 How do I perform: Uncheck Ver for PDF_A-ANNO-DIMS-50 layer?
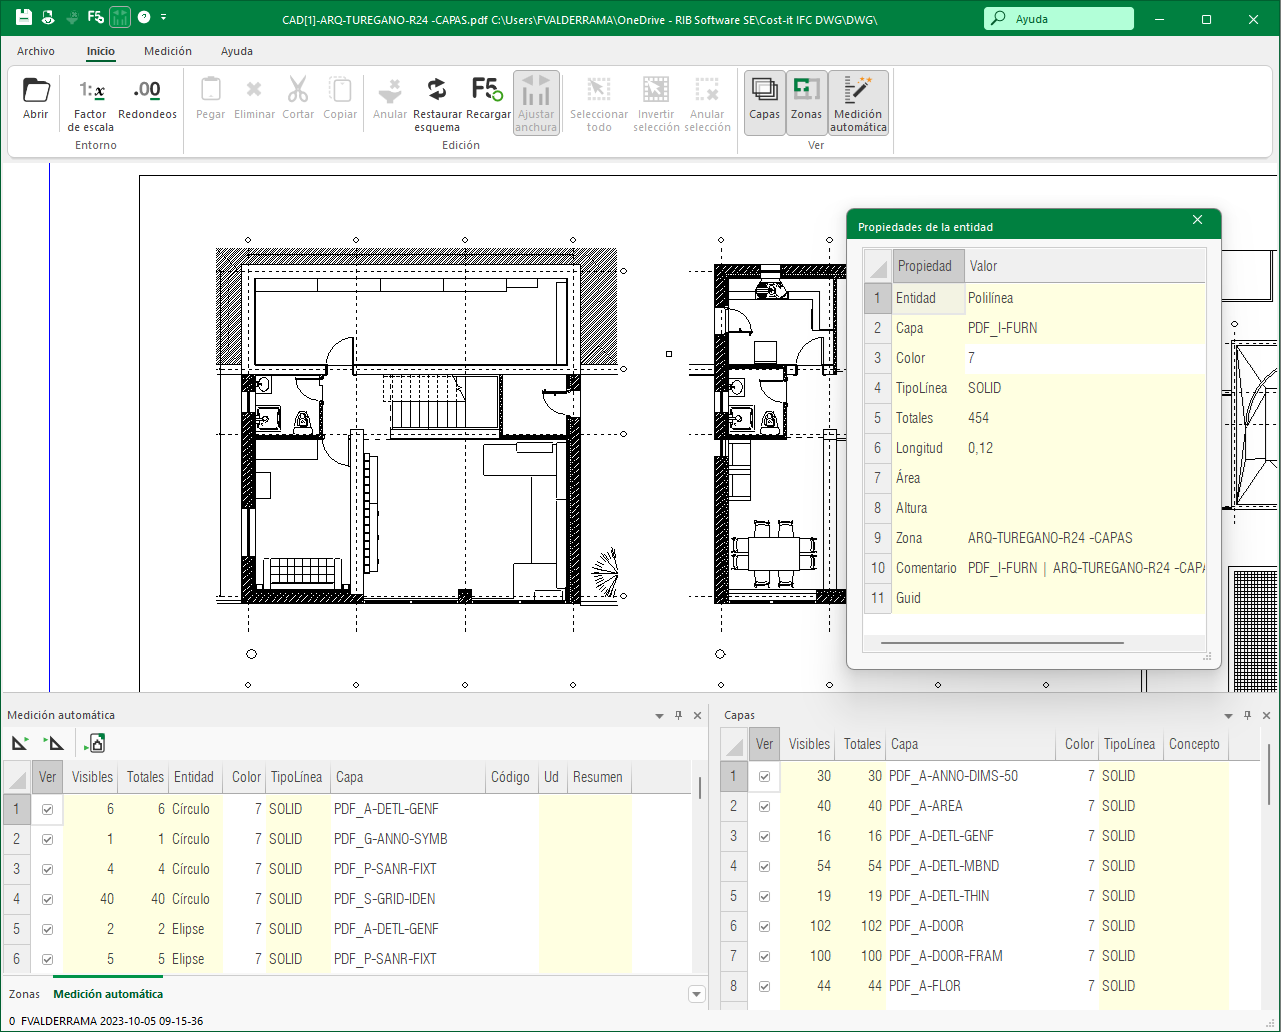tap(765, 776)
